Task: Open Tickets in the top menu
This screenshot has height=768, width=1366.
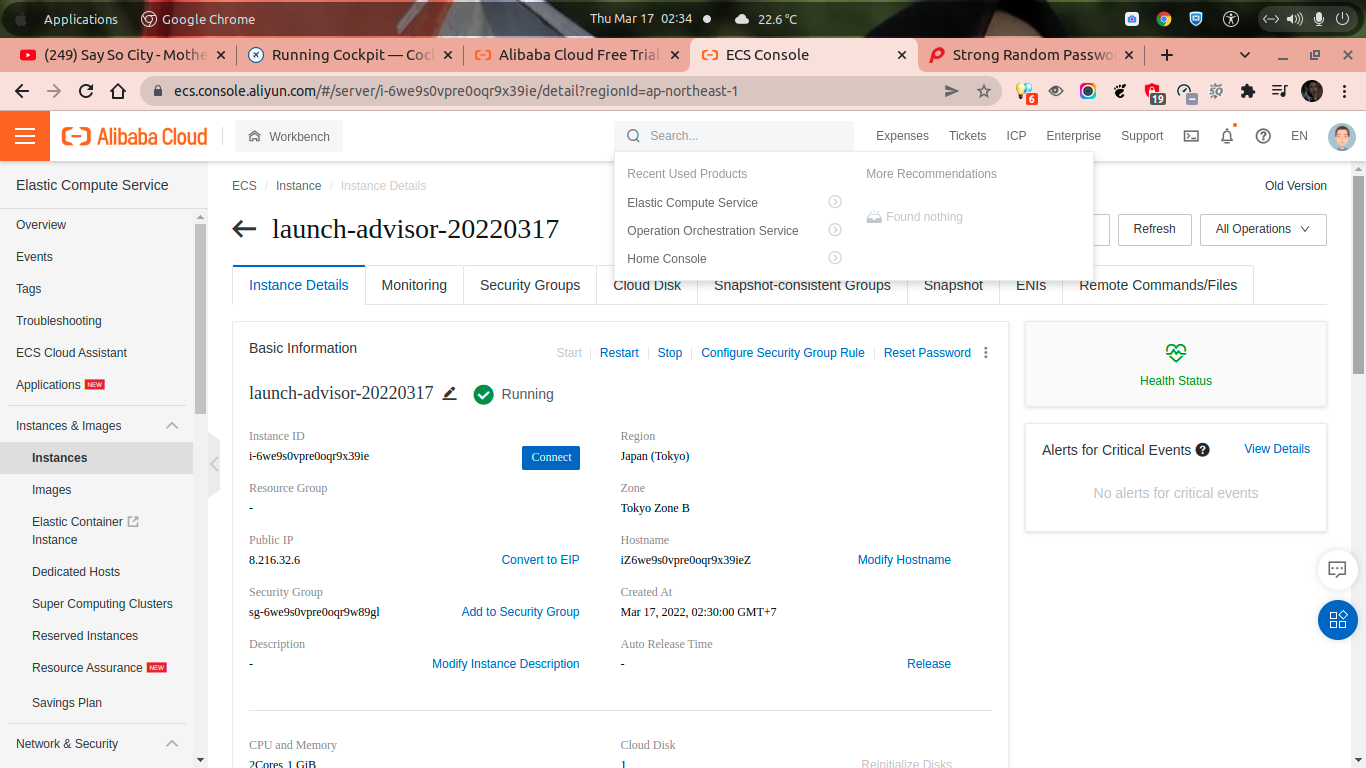Action: tap(967, 136)
